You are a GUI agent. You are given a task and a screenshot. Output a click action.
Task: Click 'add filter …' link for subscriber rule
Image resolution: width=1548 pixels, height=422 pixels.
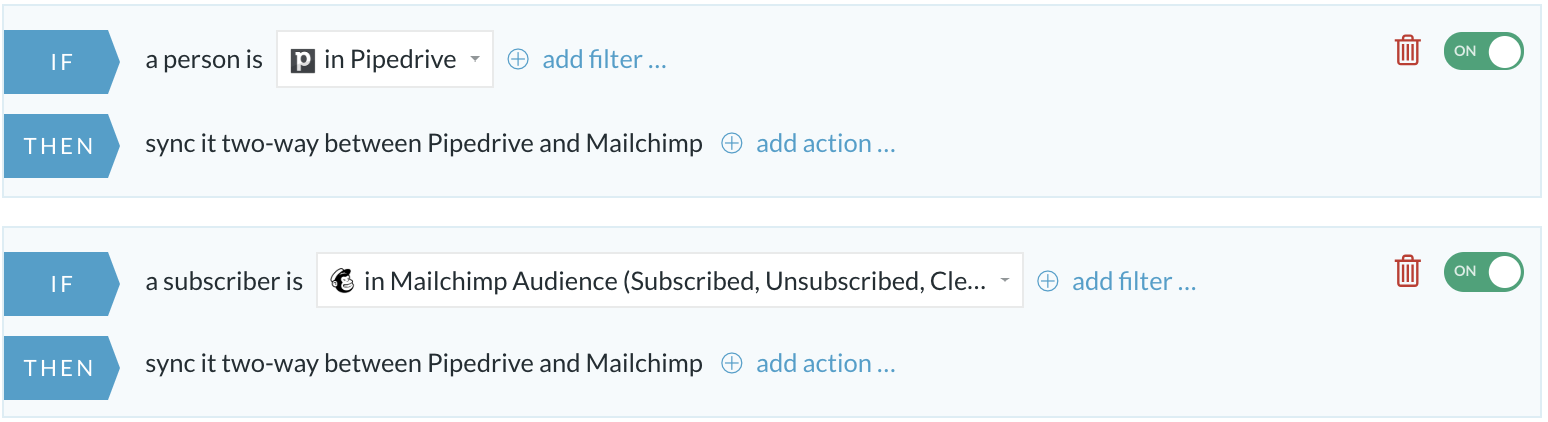(x=1134, y=282)
